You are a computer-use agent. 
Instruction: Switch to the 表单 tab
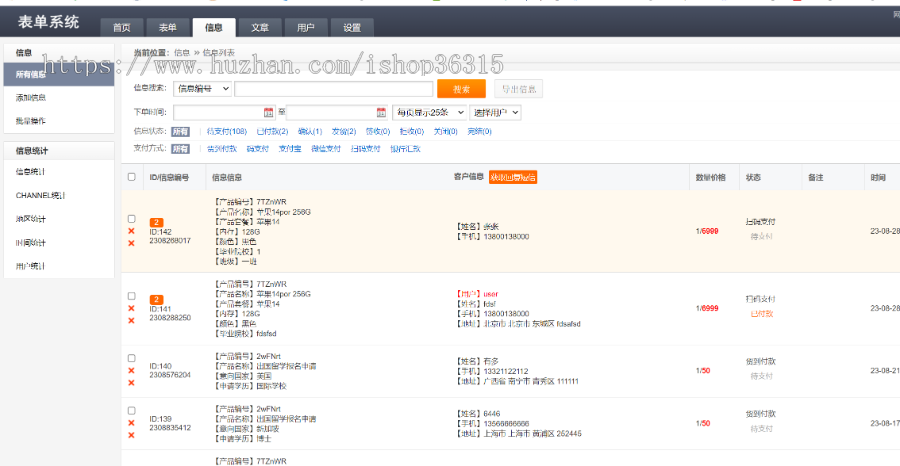coord(168,28)
